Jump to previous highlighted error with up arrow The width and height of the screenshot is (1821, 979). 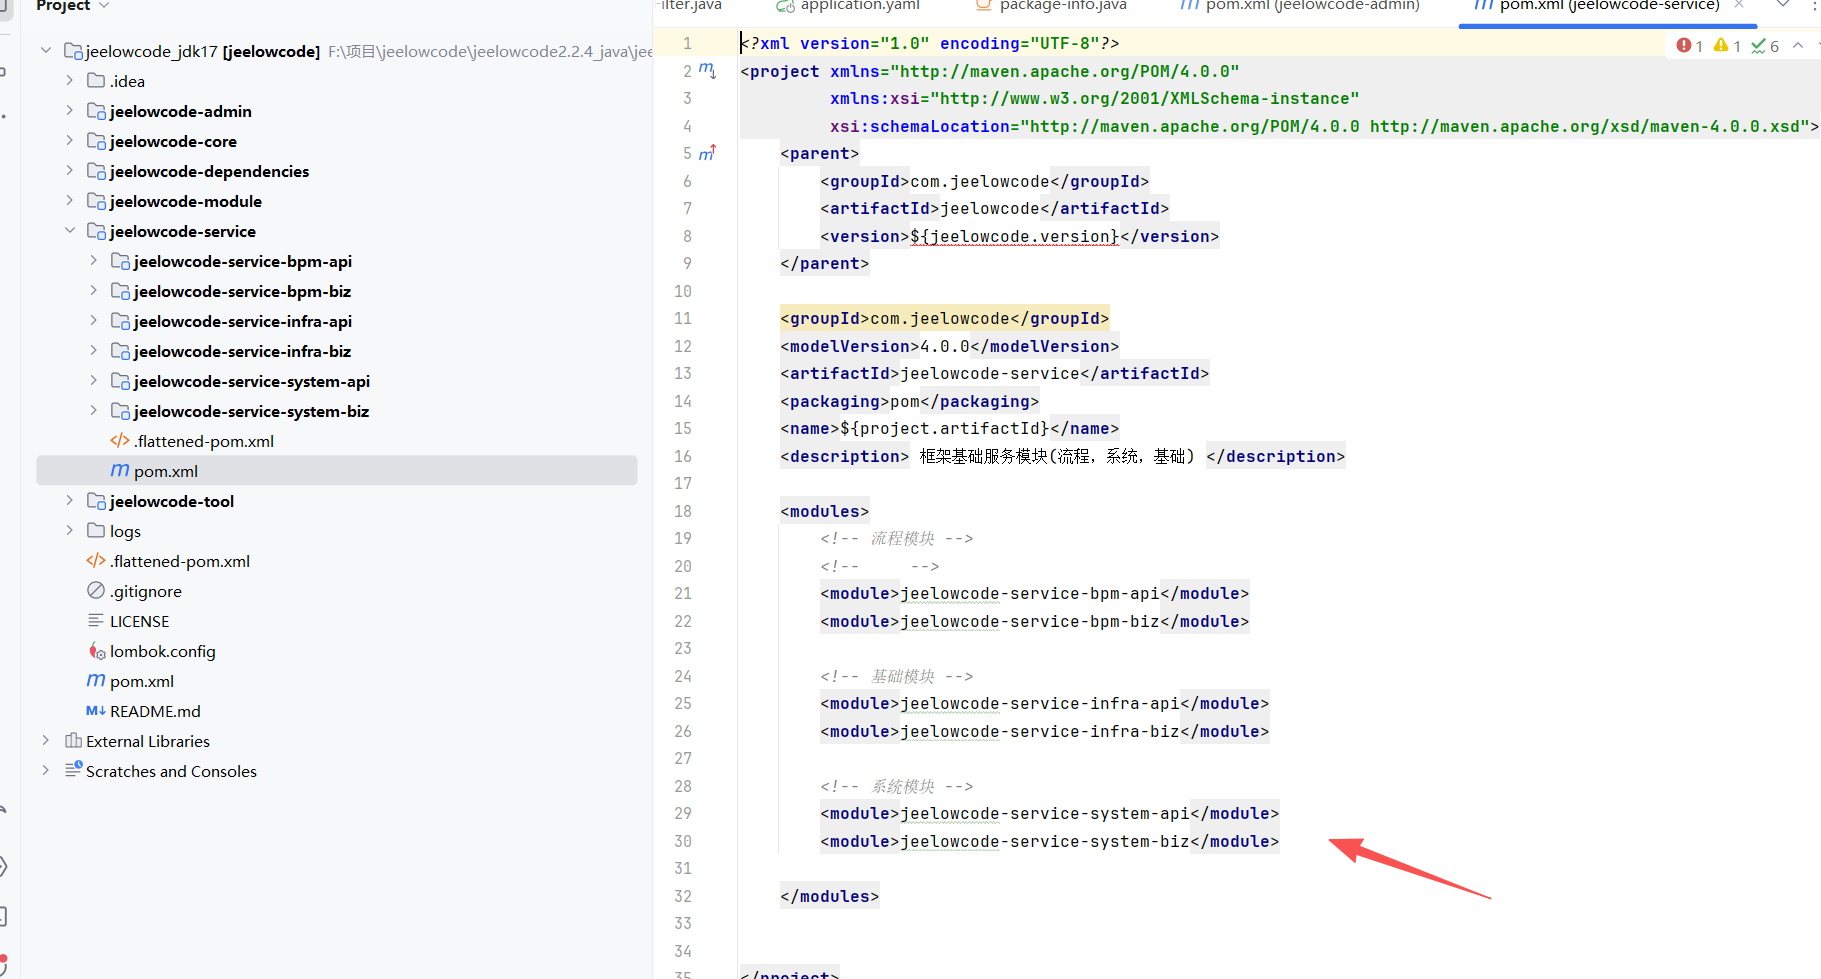coord(1798,46)
